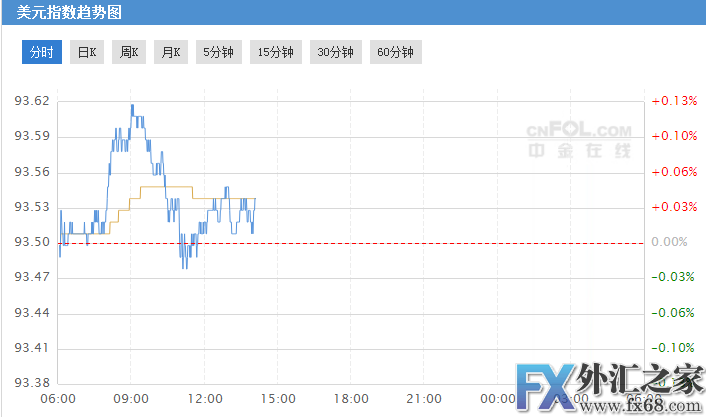Viewport: 706px width, 417px height.
Task: Open the 周K weekly chart tab
Action: (129, 52)
